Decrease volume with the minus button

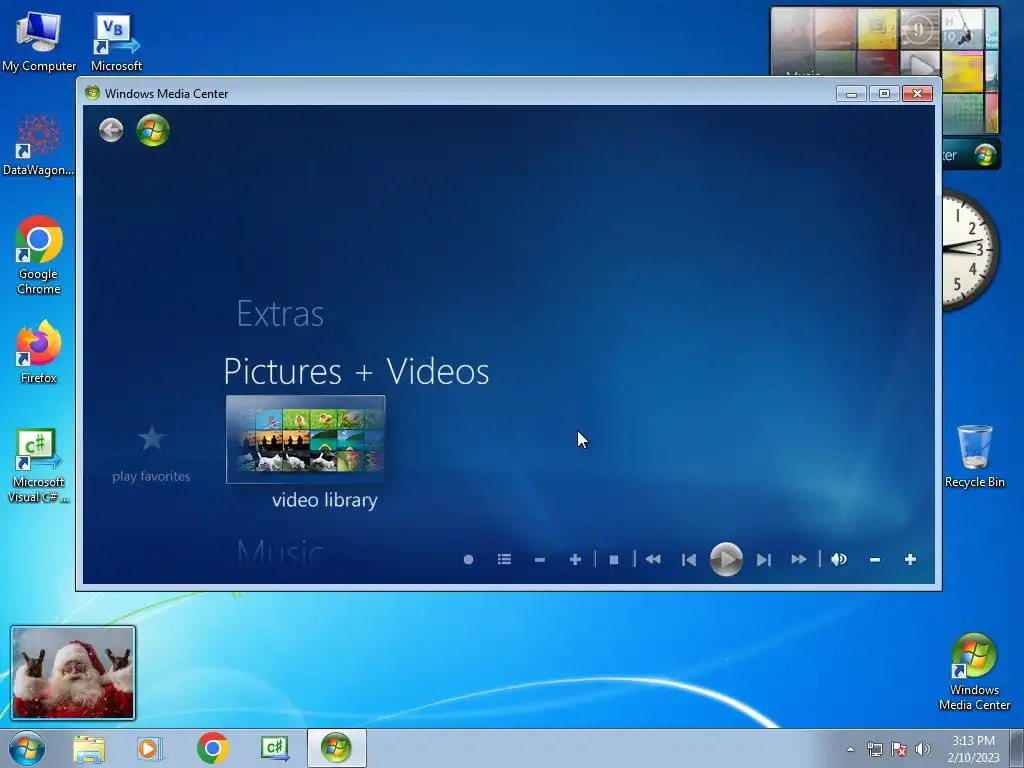click(875, 560)
